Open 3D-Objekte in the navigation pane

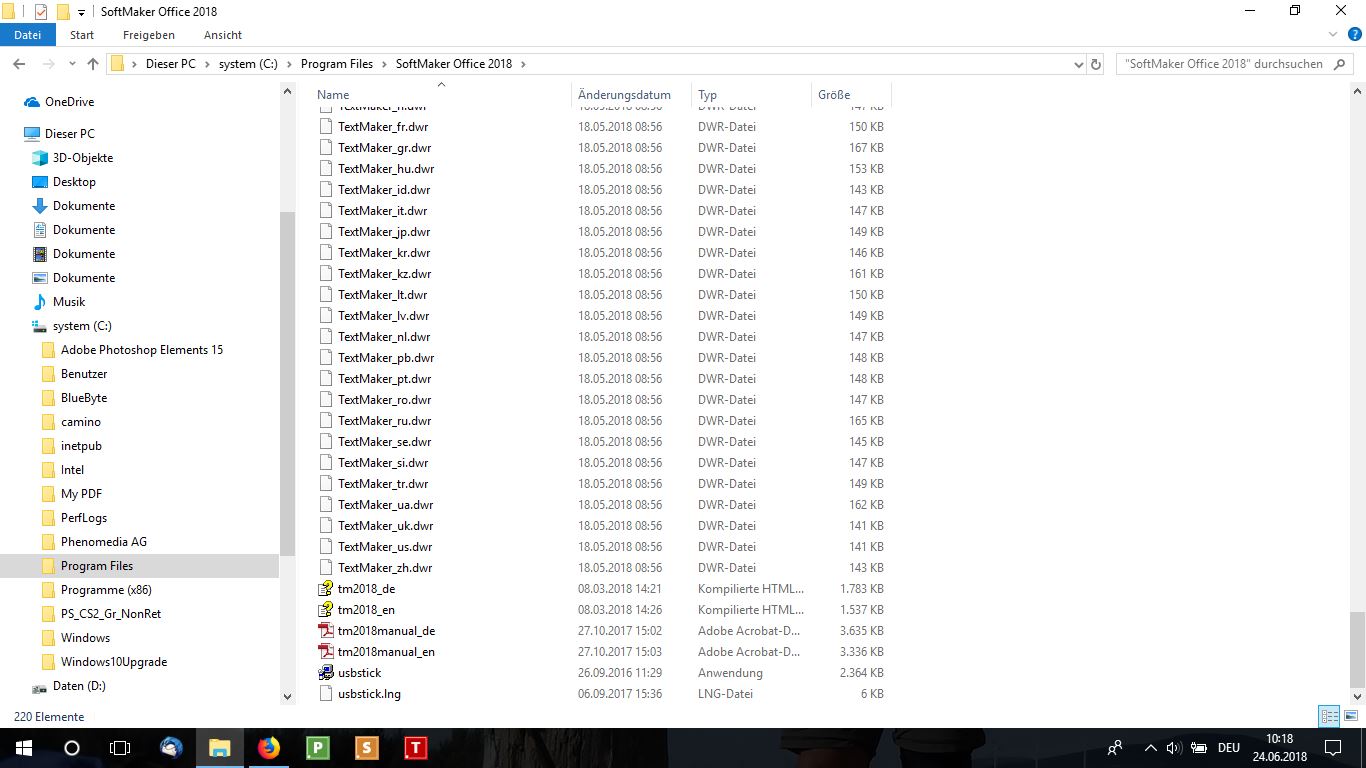coord(83,158)
